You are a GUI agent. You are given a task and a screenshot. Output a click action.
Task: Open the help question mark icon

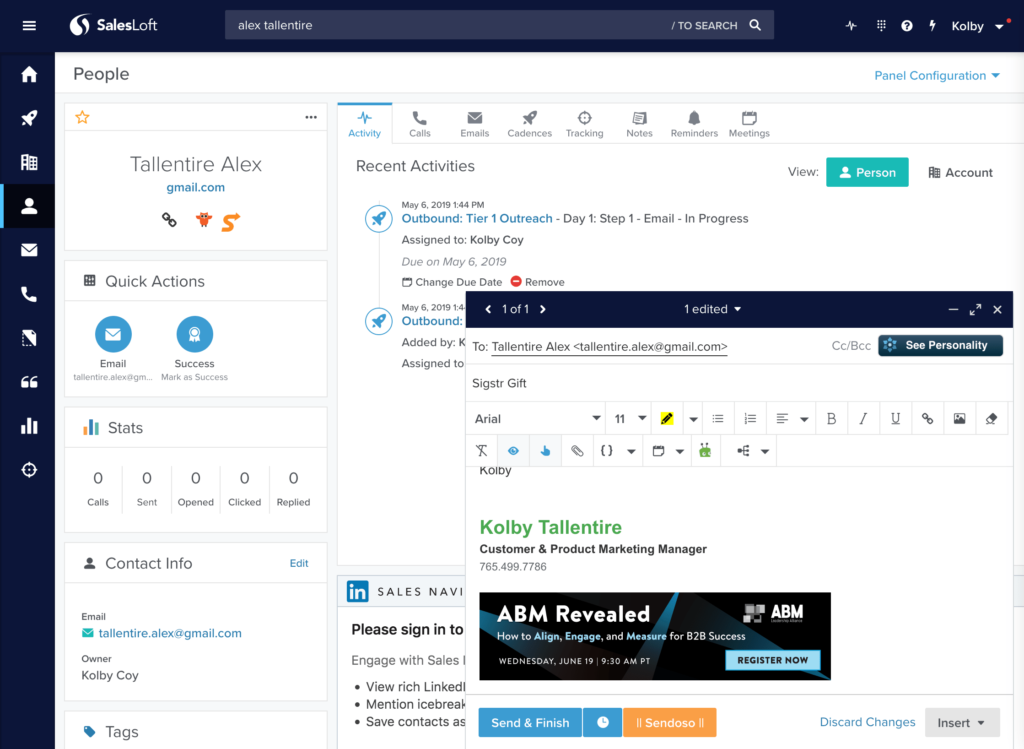click(x=906, y=25)
